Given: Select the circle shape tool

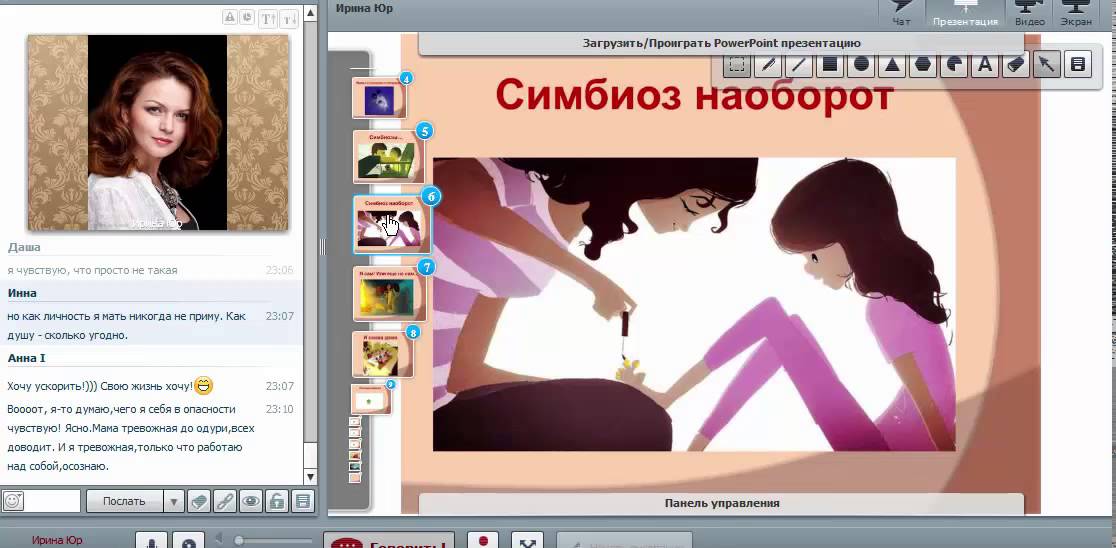Looking at the screenshot, I should pyautogui.click(x=861, y=65).
